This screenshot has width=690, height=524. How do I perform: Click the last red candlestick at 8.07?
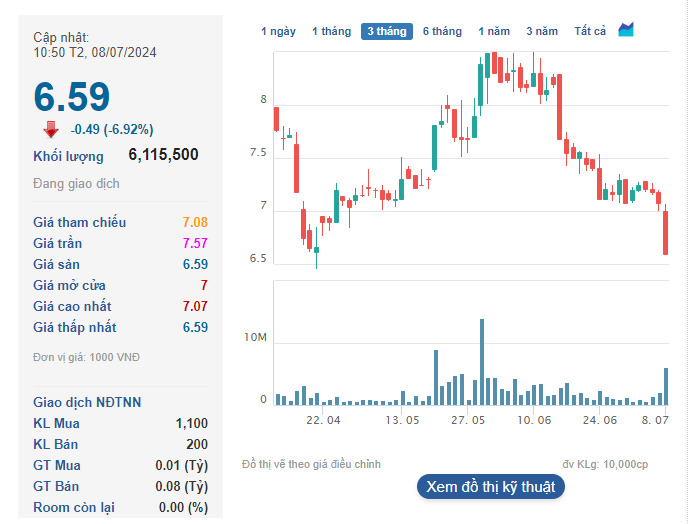[665, 232]
